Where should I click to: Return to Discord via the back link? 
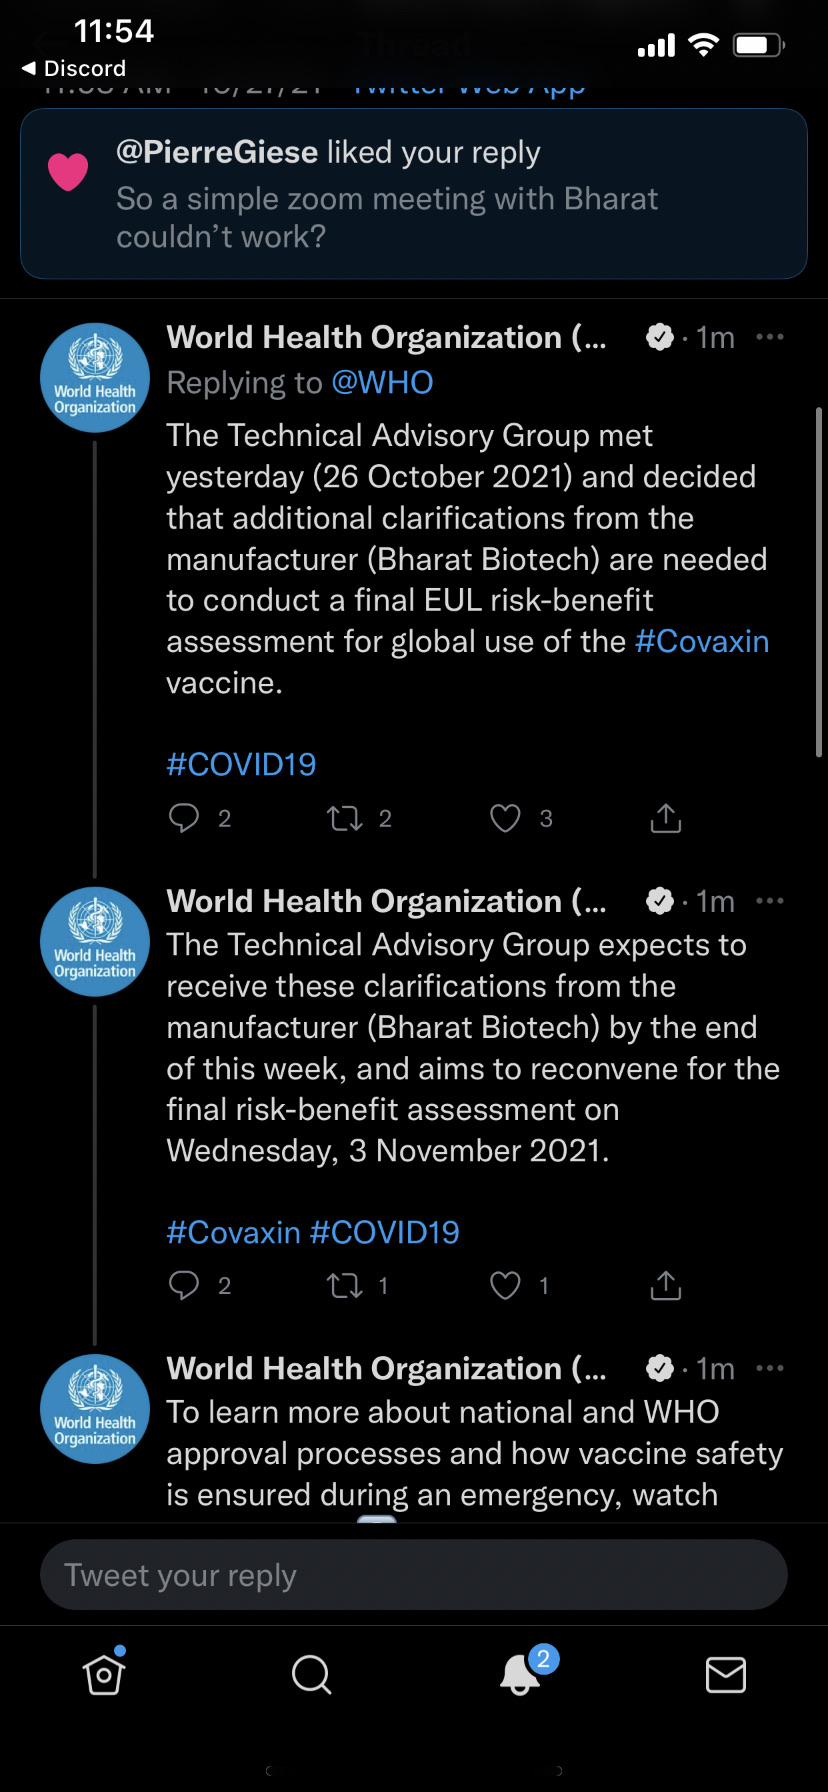[x=74, y=69]
